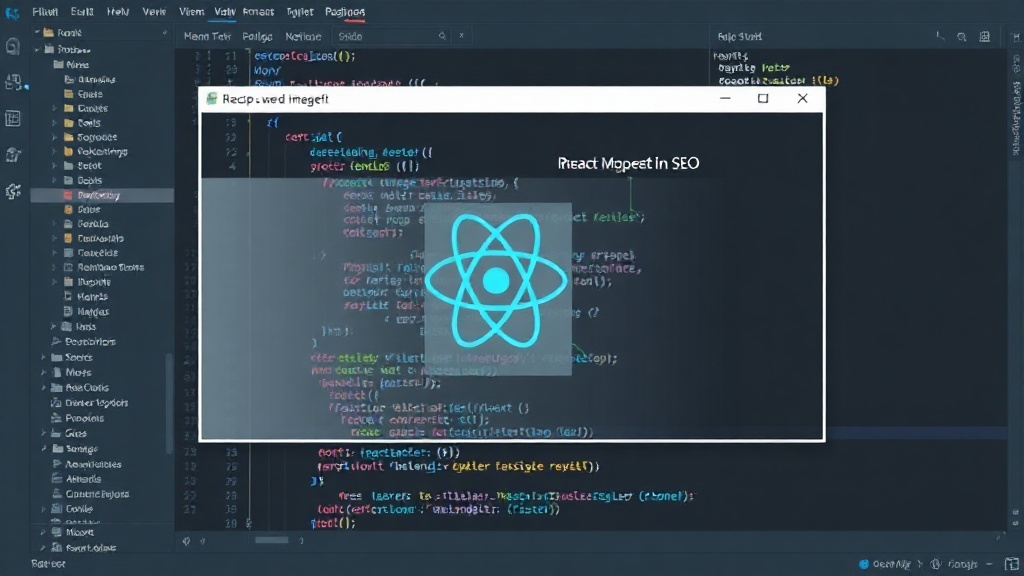Maximize the 'Recip:wed Imegeft' dialog

click(x=763, y=99)
